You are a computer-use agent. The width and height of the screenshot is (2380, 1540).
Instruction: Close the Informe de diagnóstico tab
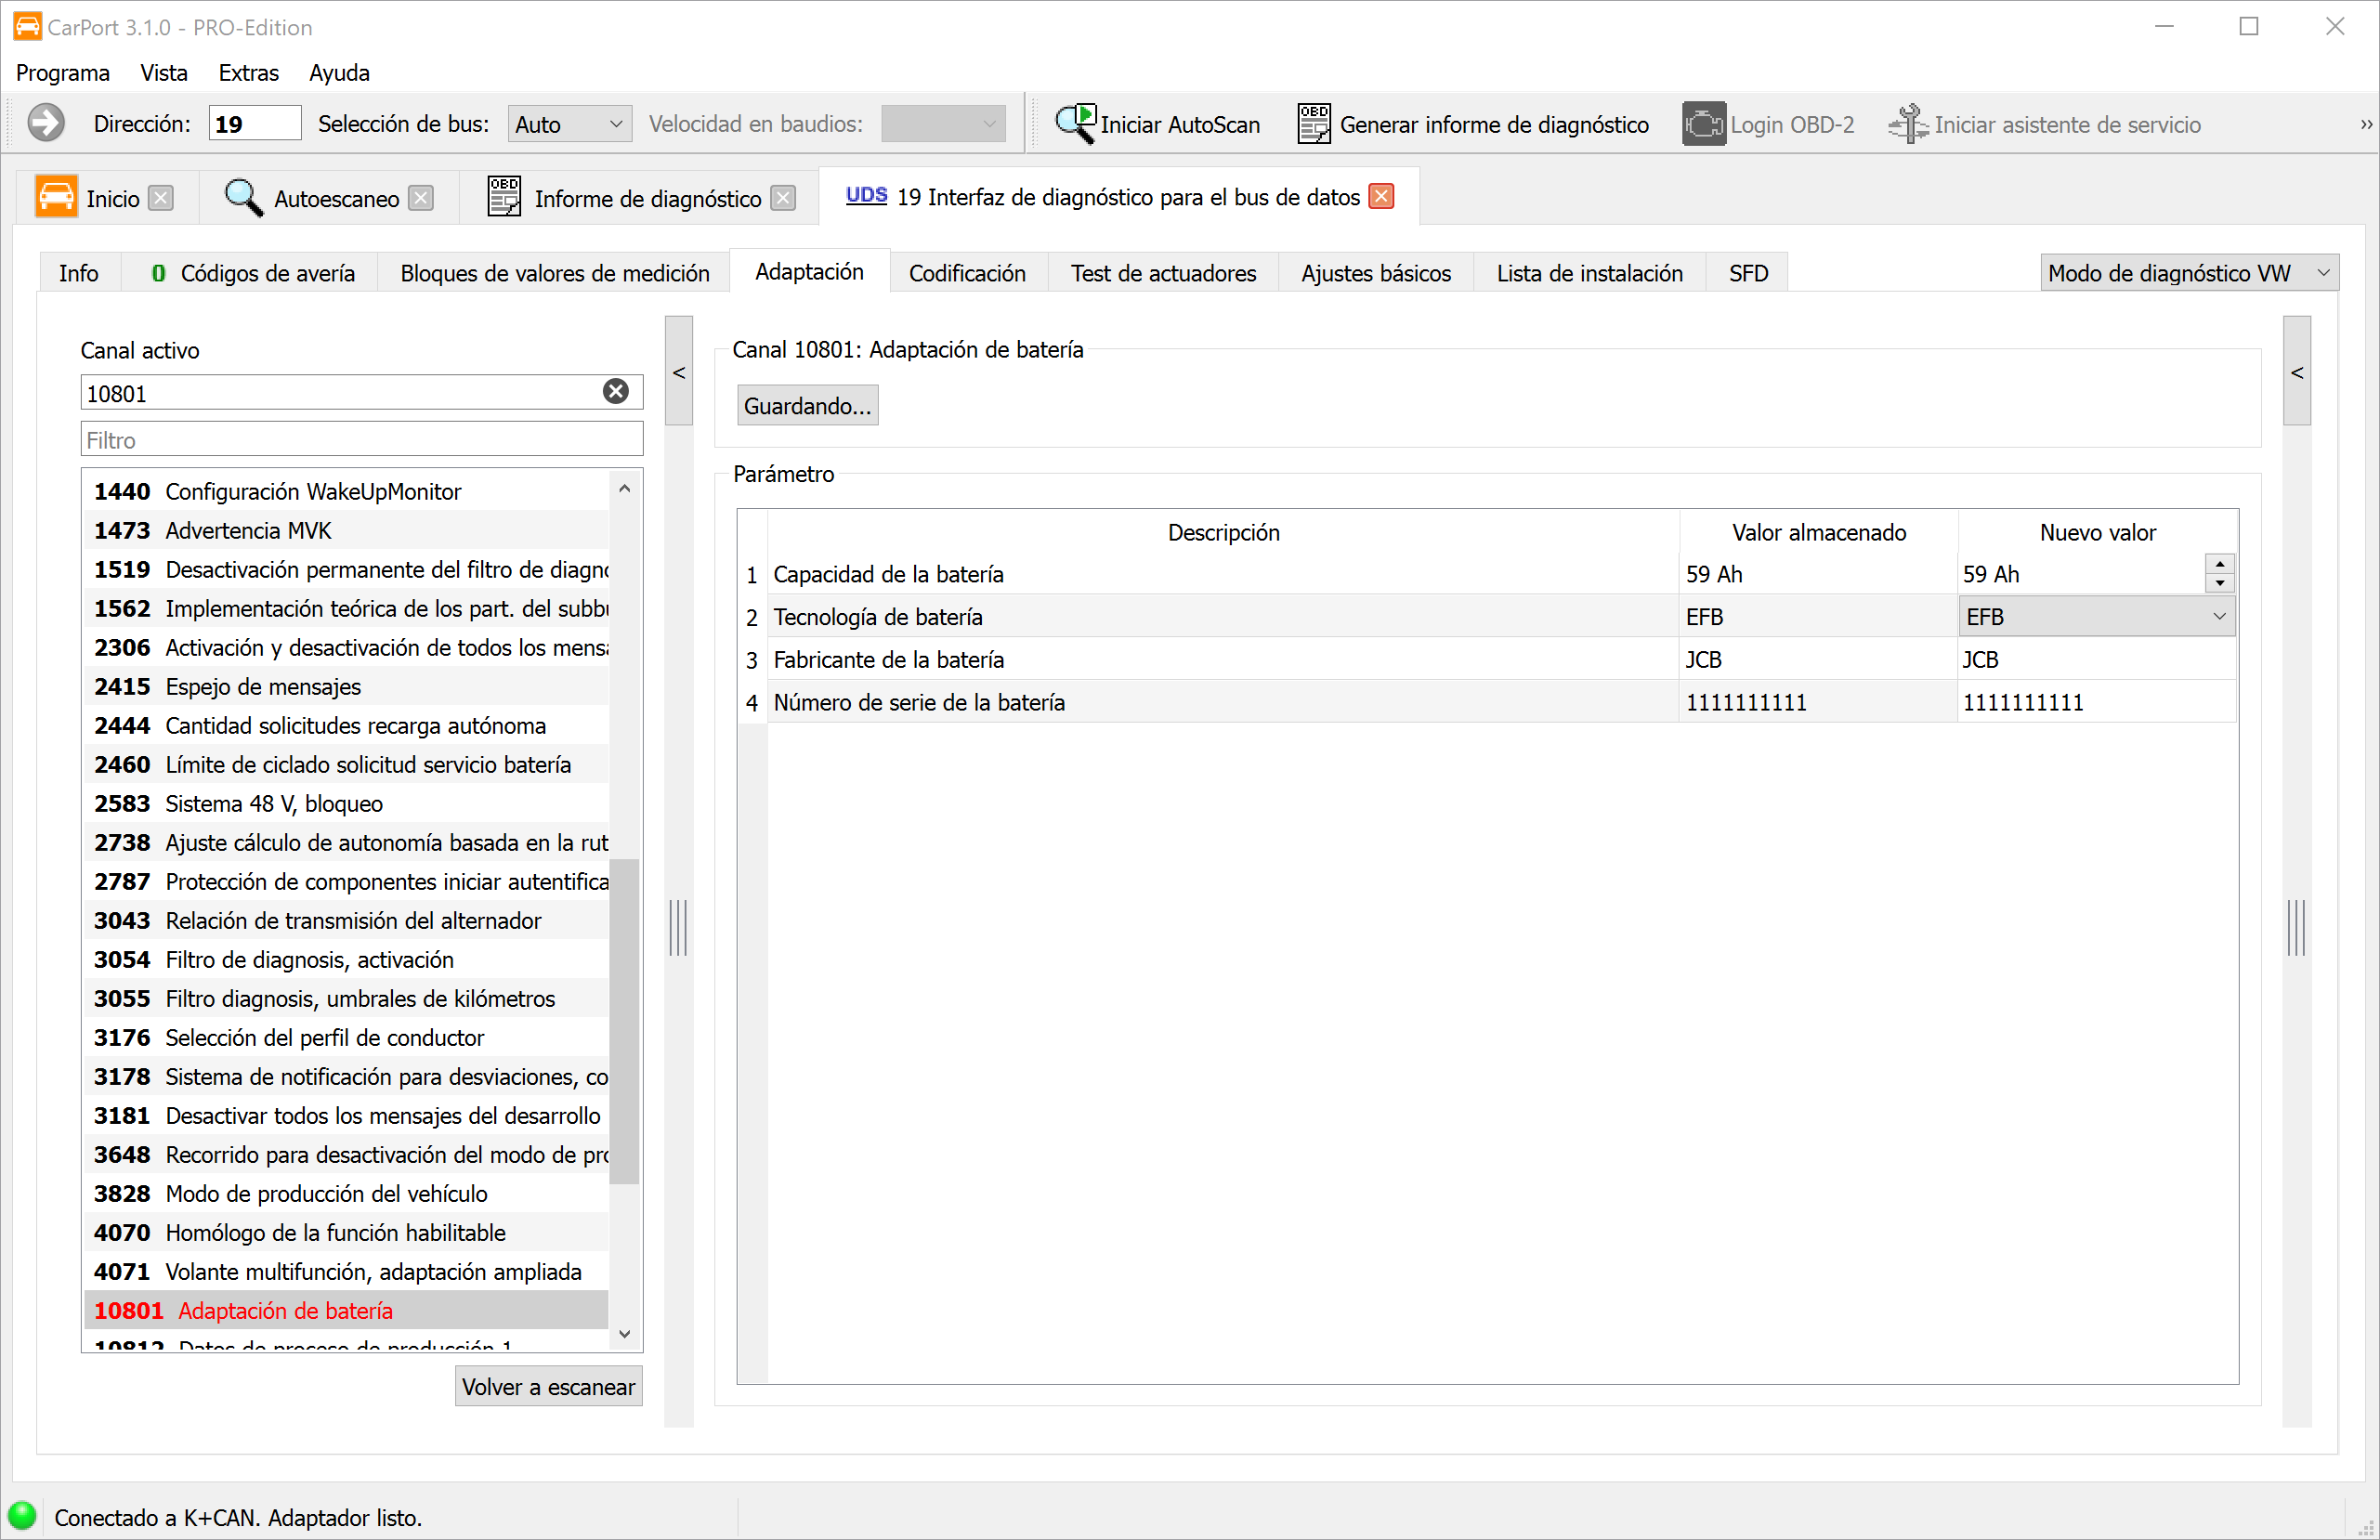tap(784, 198)
